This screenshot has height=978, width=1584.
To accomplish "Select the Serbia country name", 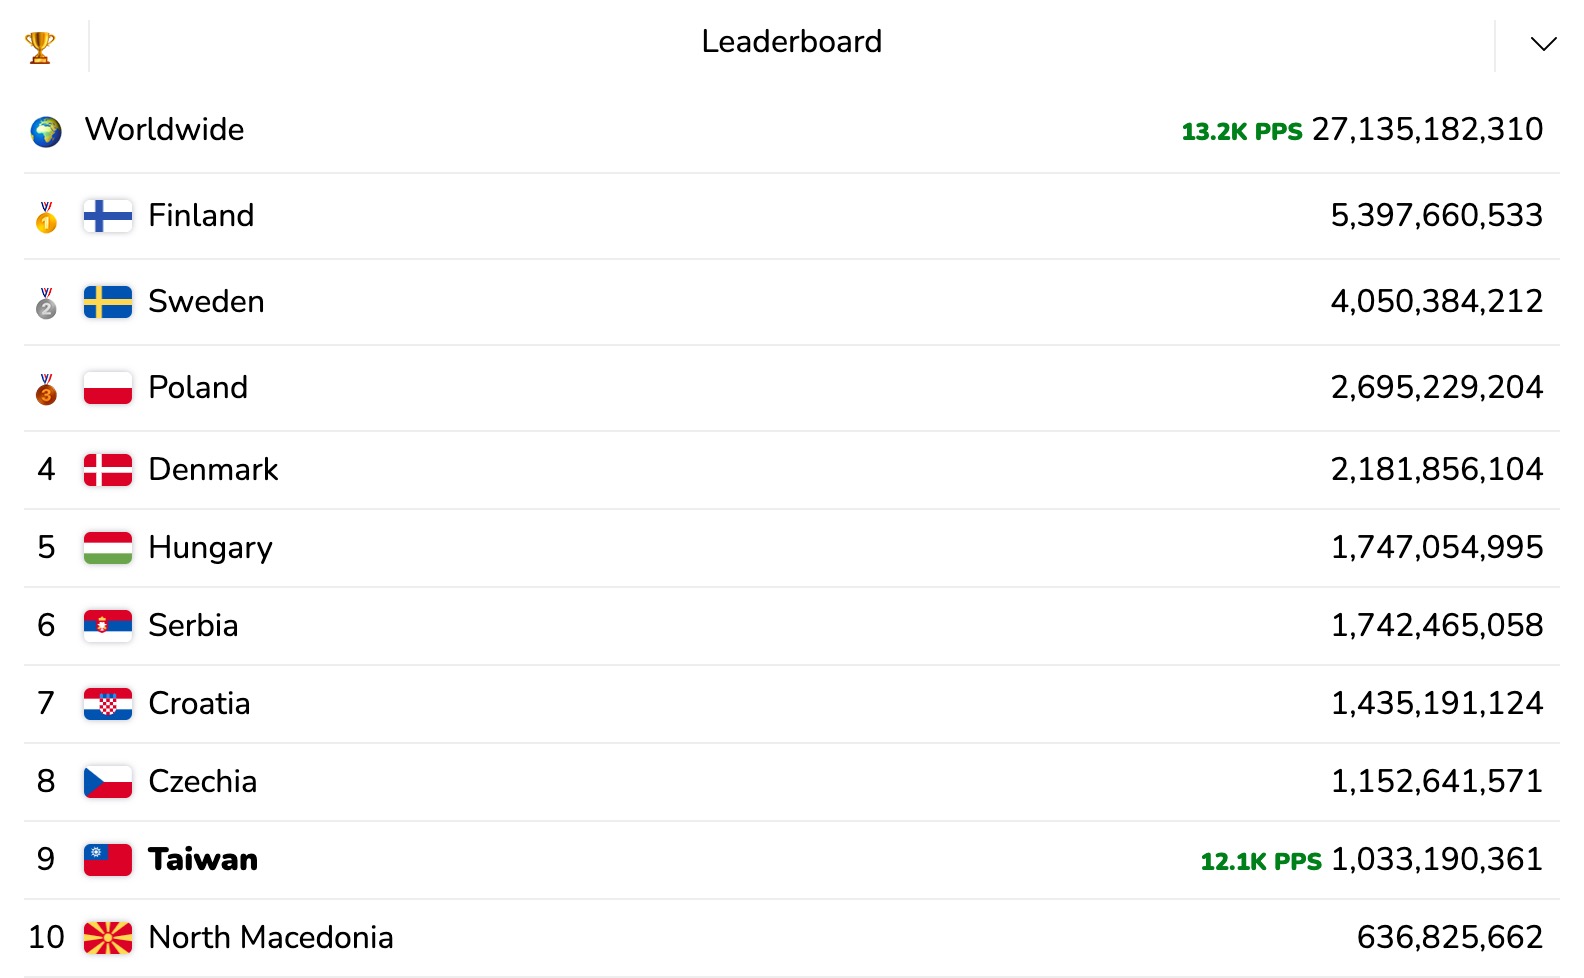I will (x=193, y=625).
